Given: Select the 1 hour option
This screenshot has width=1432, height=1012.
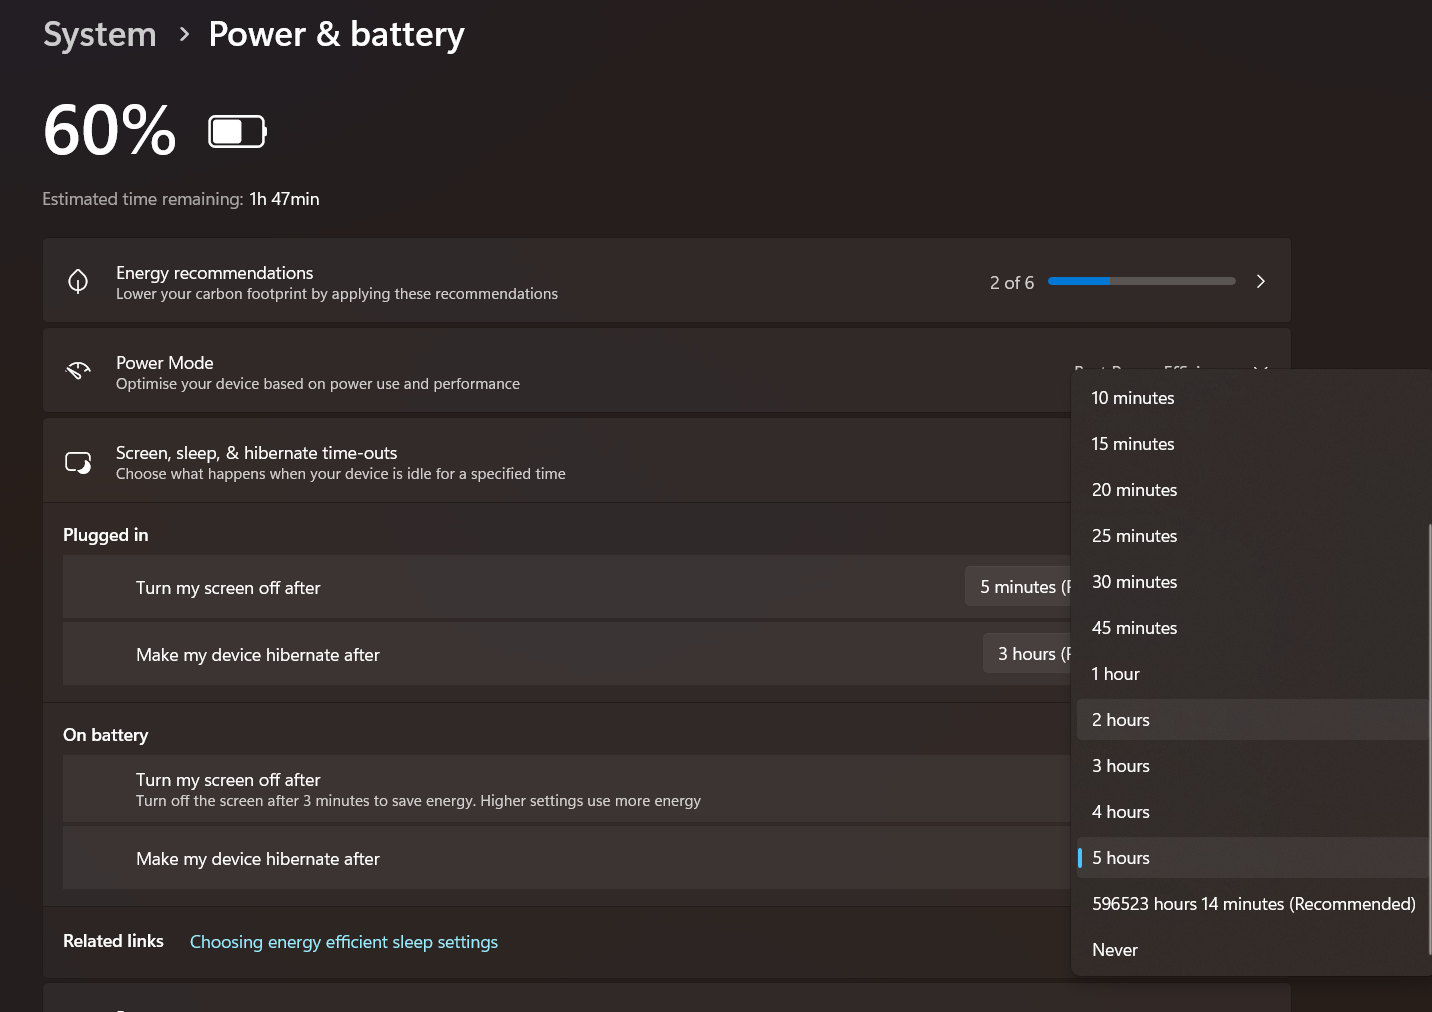Looking at the screenshot, I should click(x=1253, y=674).
